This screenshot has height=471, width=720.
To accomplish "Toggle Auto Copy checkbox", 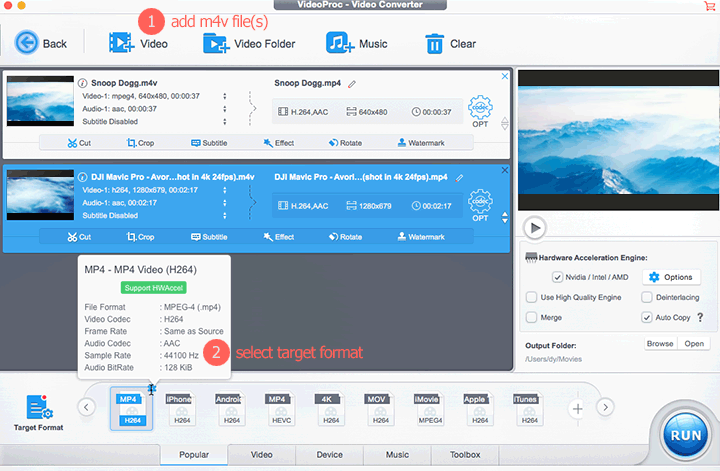I will tap(647, 318).
